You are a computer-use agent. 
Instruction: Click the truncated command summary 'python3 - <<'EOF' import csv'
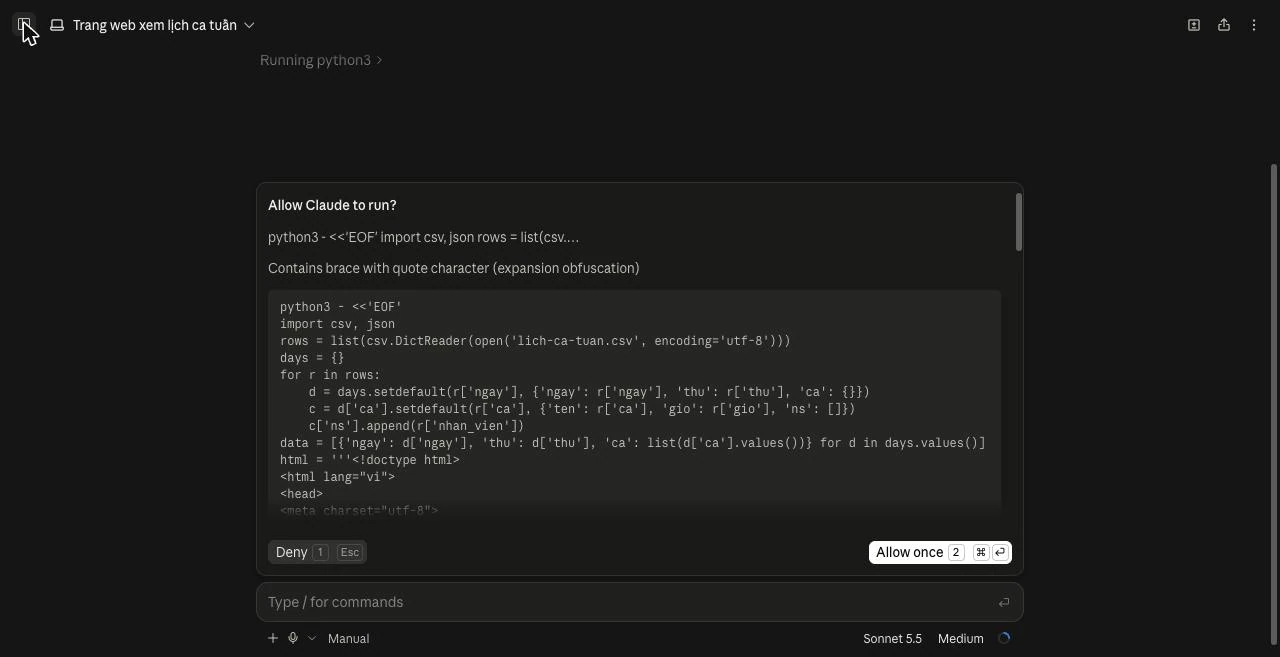[423, 237]
